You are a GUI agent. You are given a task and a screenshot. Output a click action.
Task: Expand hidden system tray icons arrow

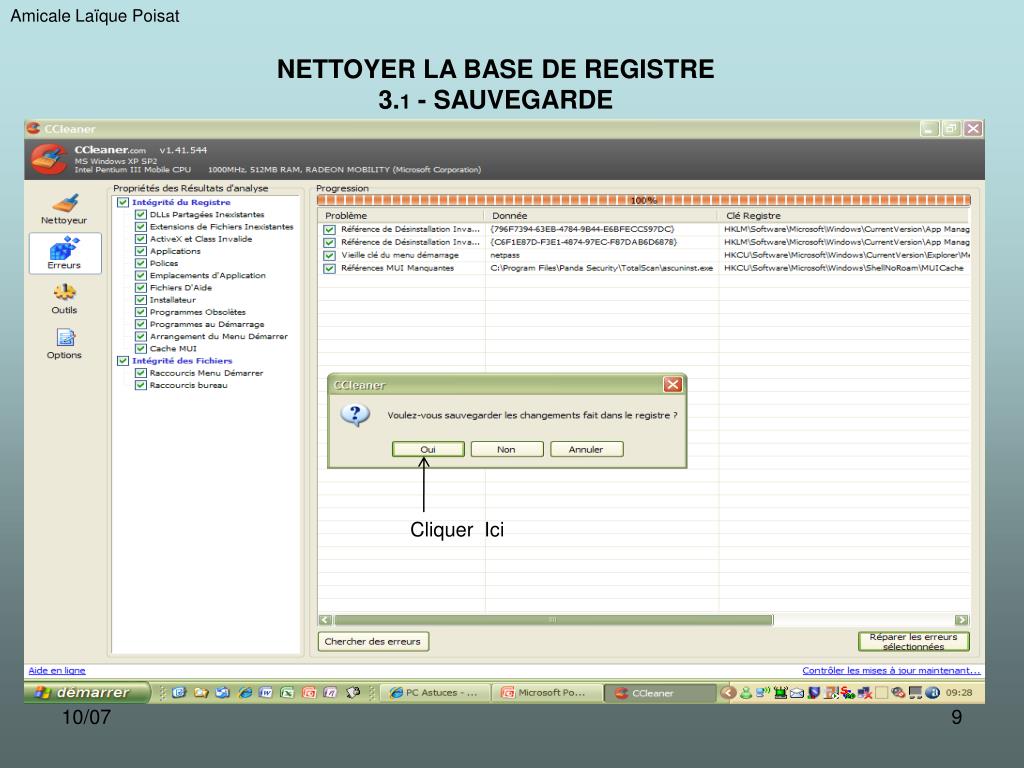pyautogui.click(x=728, y=693)
